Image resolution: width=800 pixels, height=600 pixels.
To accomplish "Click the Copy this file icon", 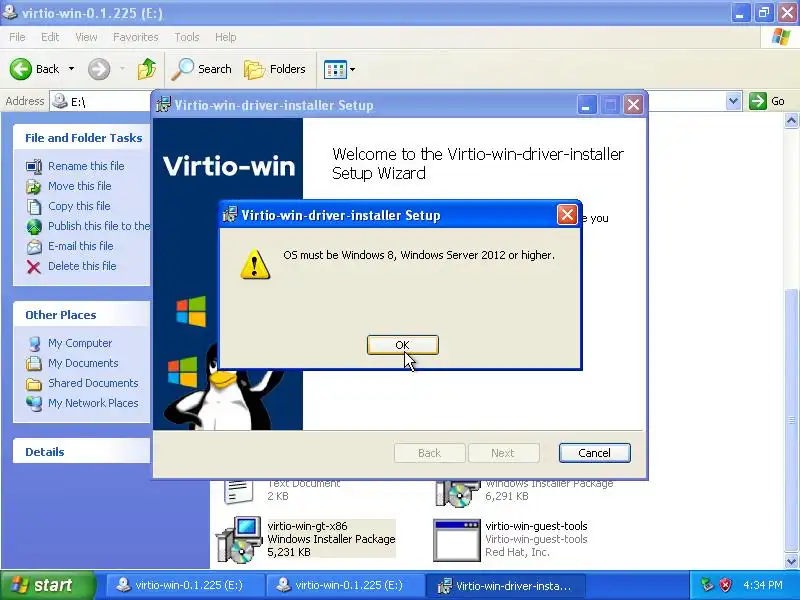I will click(34, 207).
